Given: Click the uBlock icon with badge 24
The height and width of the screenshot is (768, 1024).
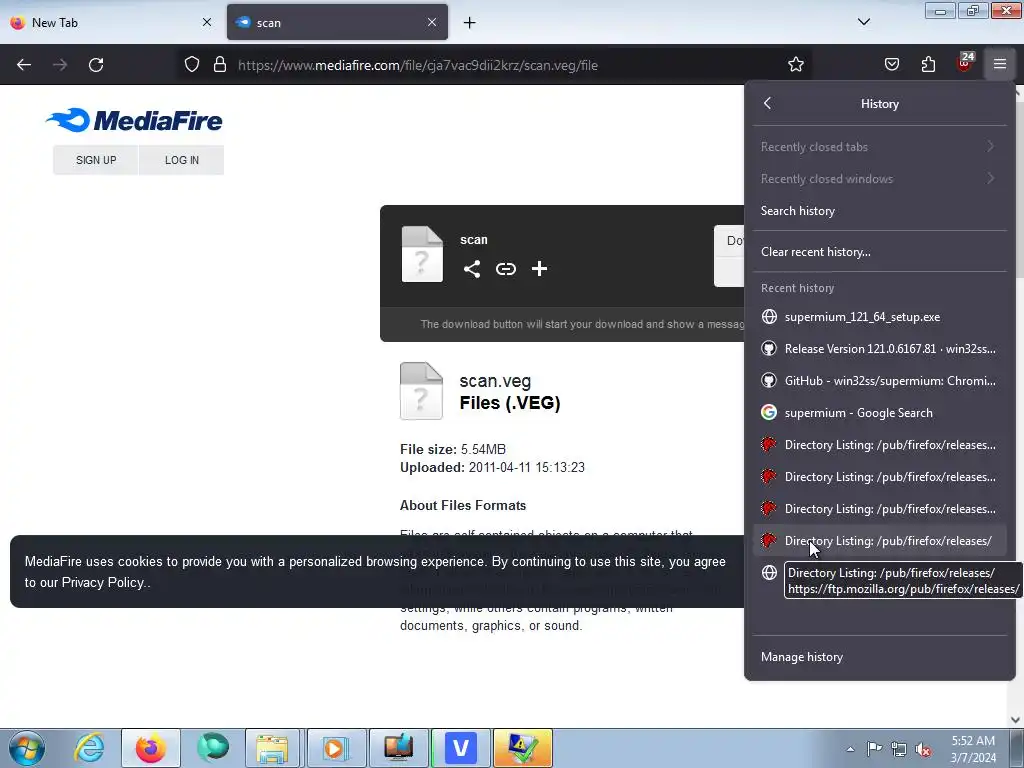Looking at the screenshot, I should [965, 63].
